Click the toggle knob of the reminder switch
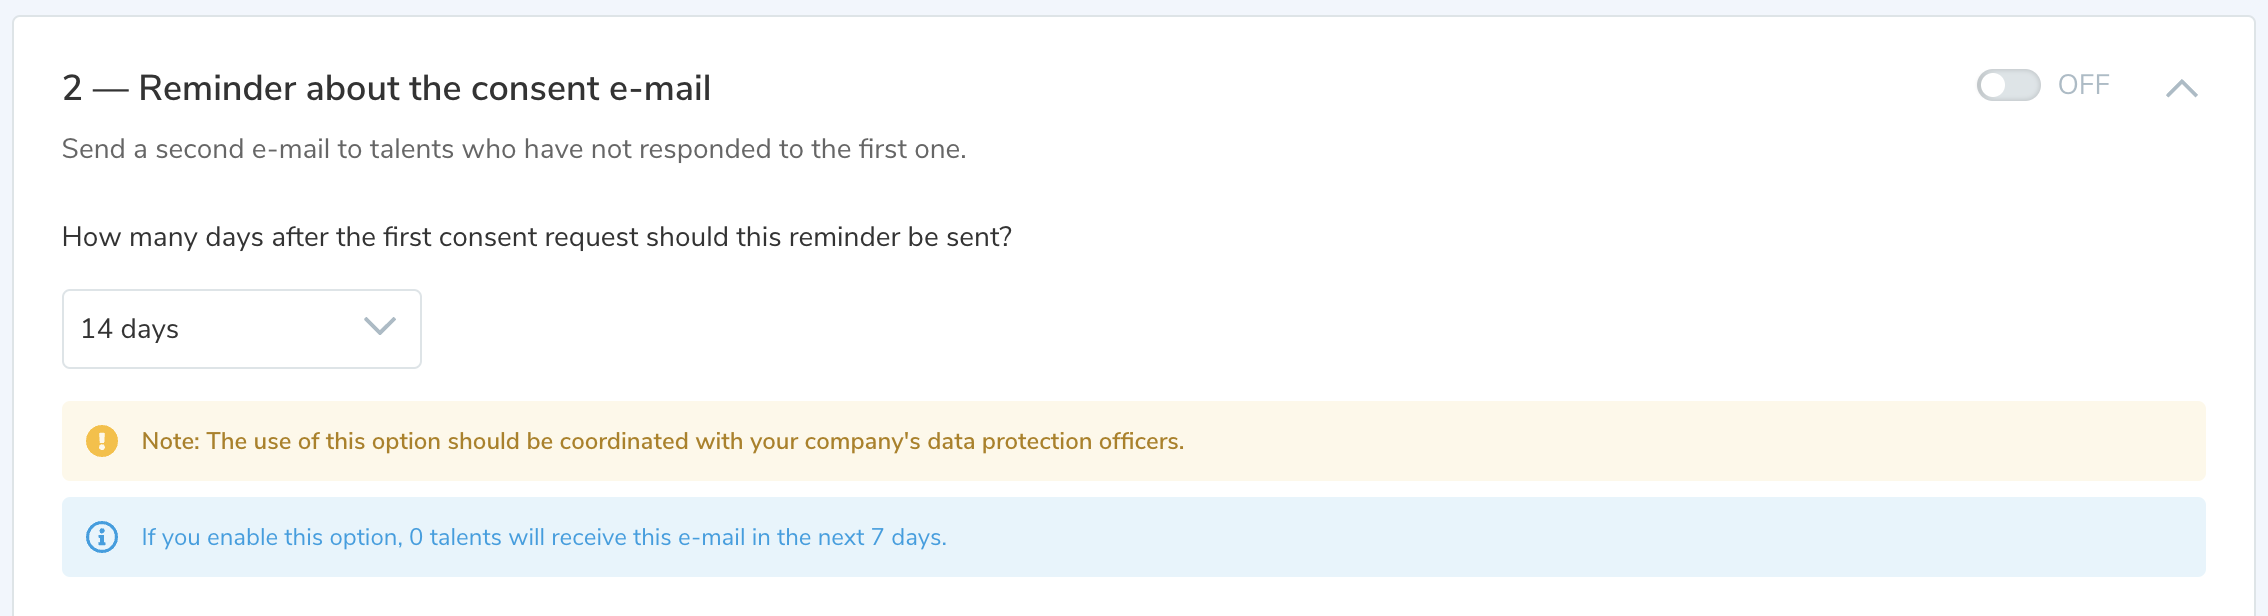This screenshot has width=2268, height=616. coord(1994,85)
